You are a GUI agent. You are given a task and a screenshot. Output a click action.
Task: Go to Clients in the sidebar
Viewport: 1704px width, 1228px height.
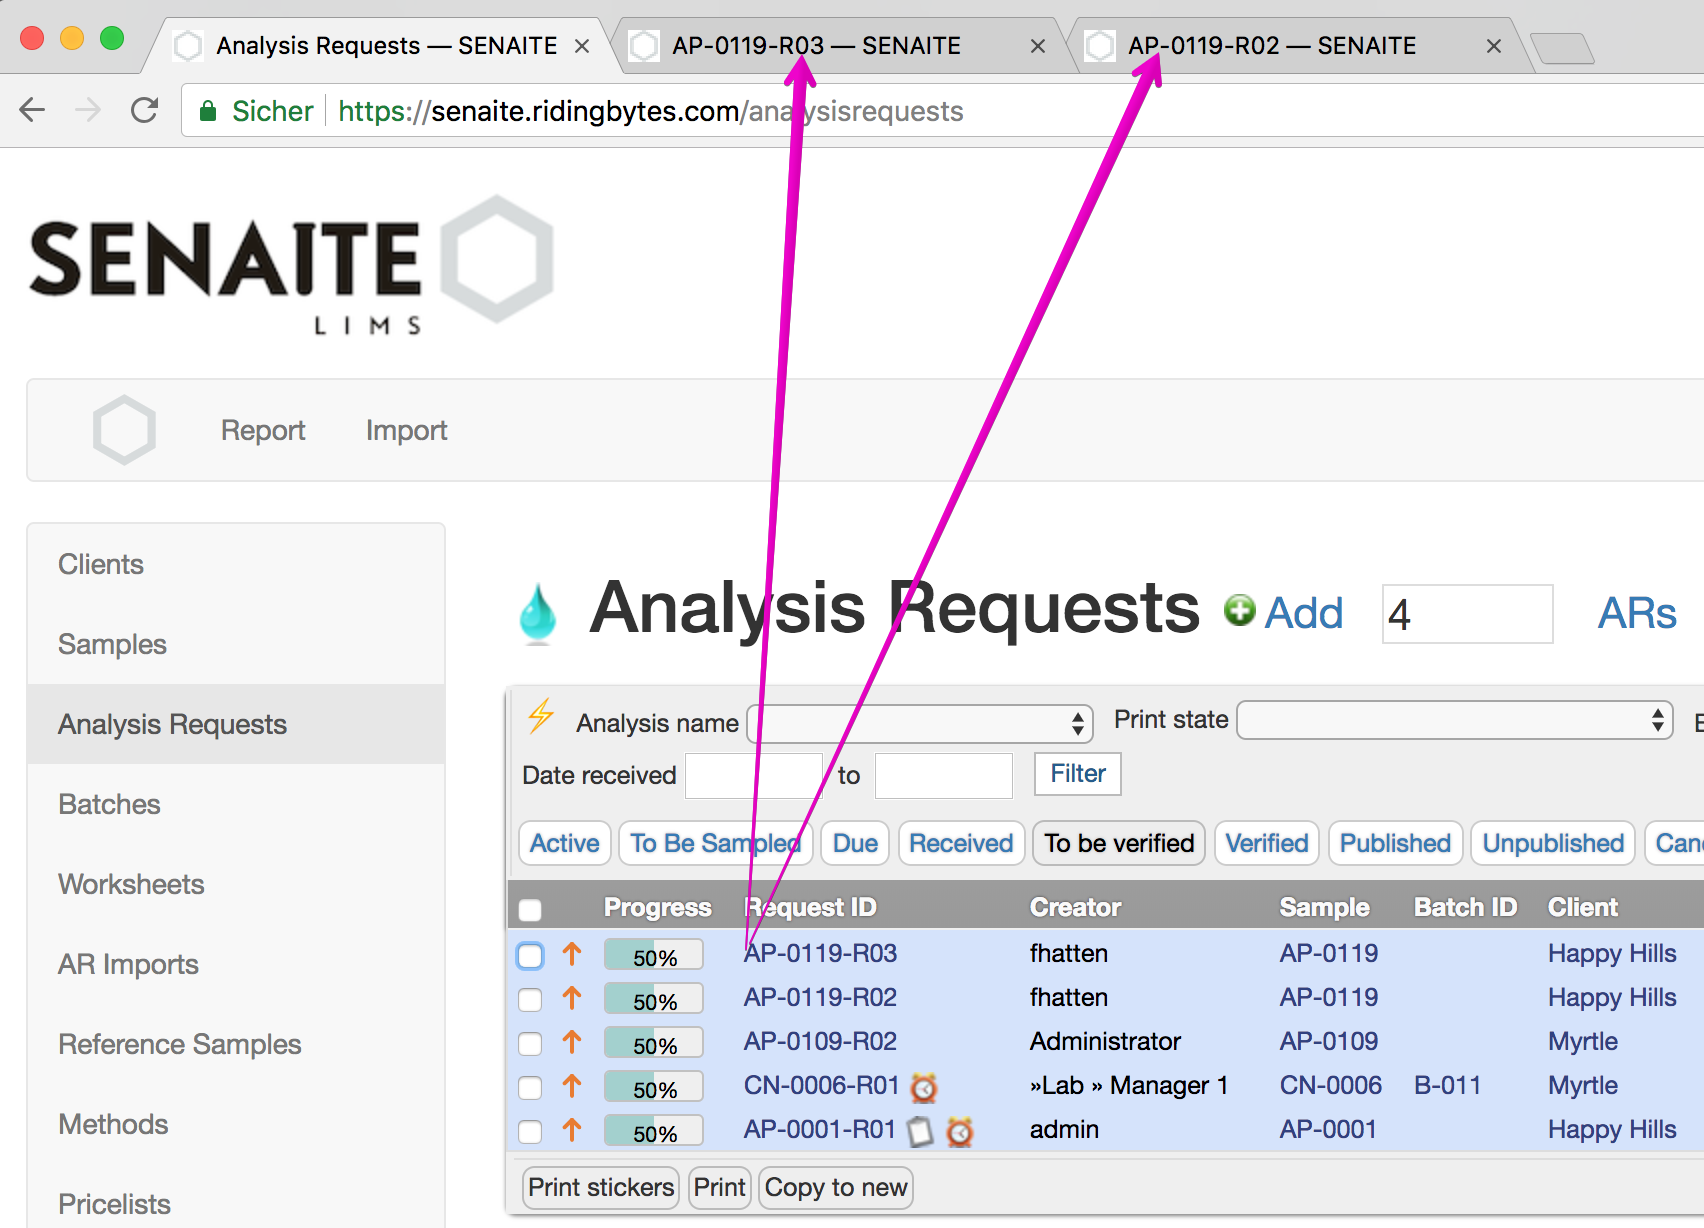236,564
